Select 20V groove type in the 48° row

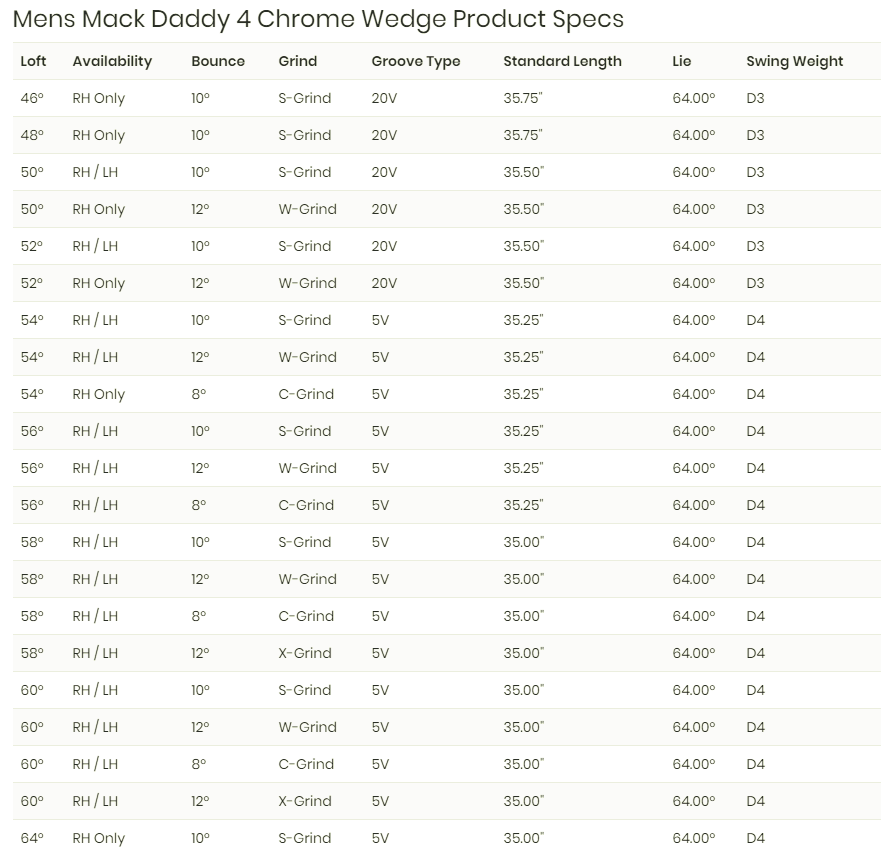(x=384, y=136)
